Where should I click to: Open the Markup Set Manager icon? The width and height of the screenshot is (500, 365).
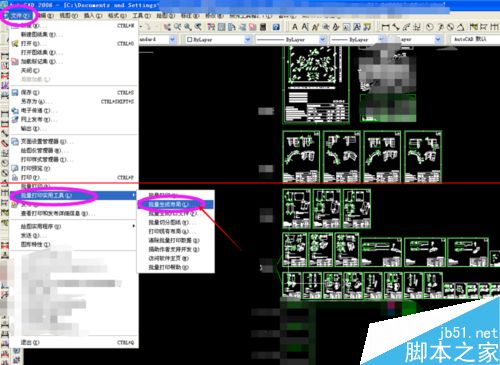252,27
